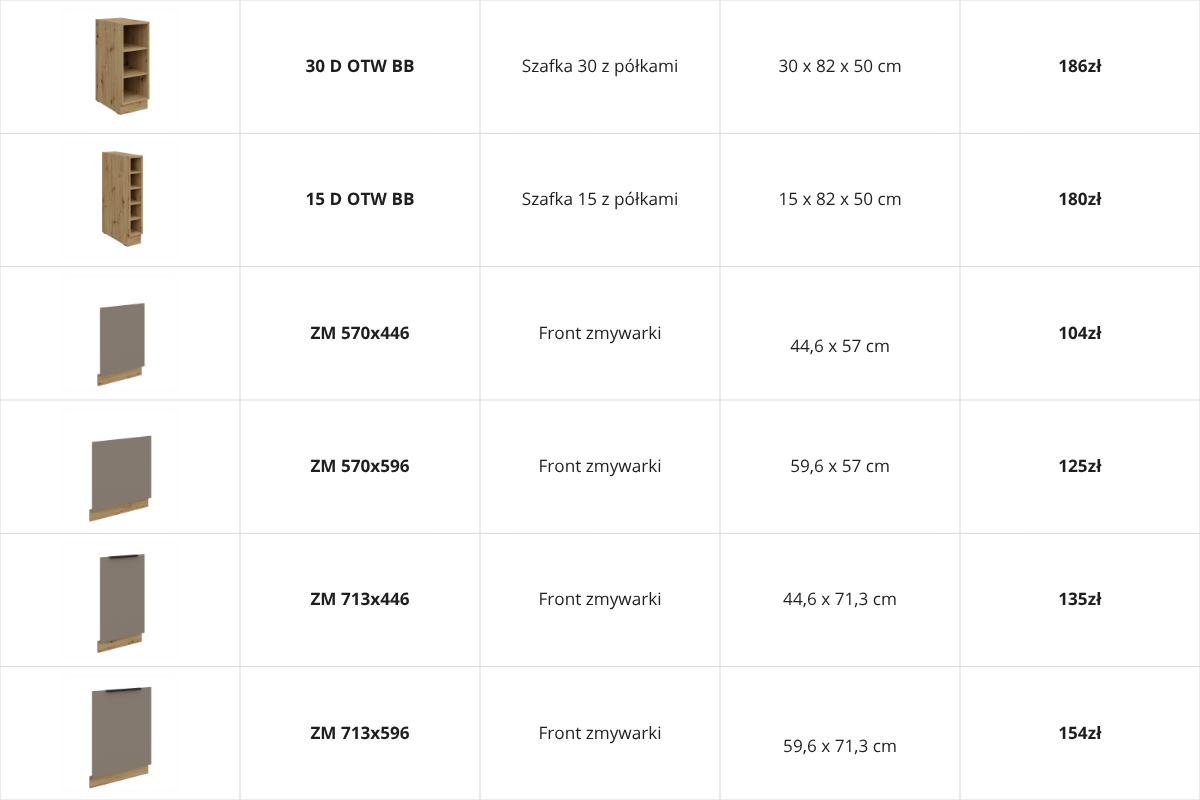This screenshot has height=800, width=1200.
Task: View the ZM 570x446 dishwasher front image
Action: 121,344
